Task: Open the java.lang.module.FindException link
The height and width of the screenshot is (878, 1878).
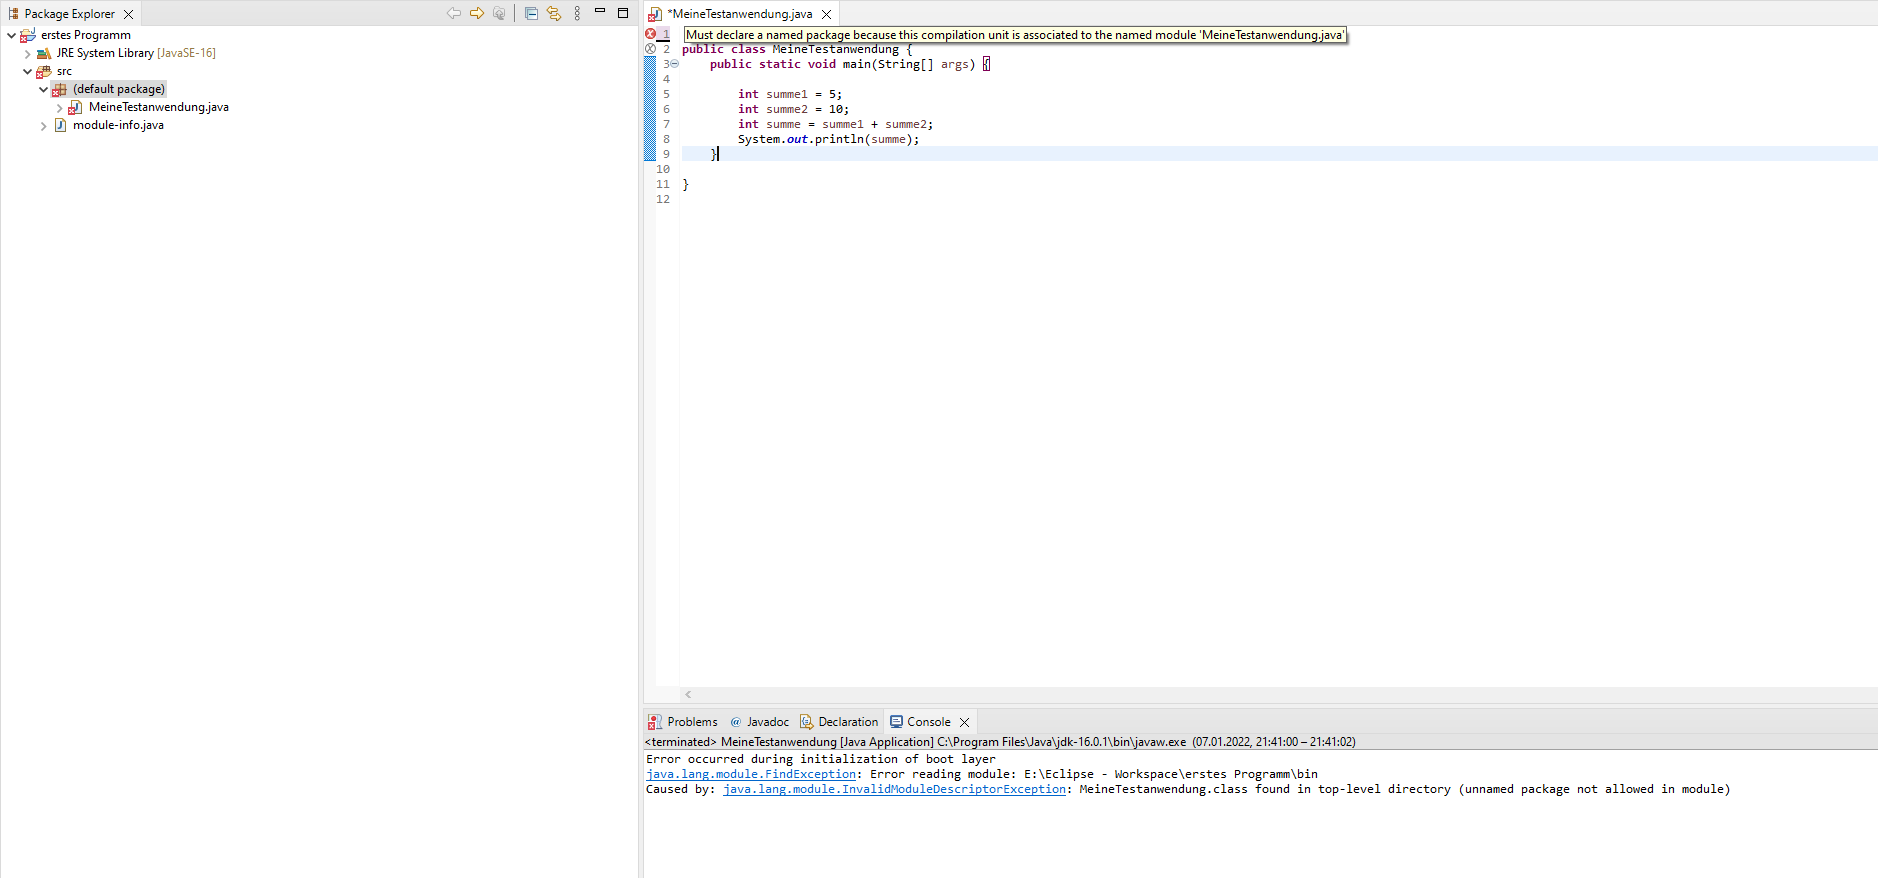Action: tap(751, 774)
